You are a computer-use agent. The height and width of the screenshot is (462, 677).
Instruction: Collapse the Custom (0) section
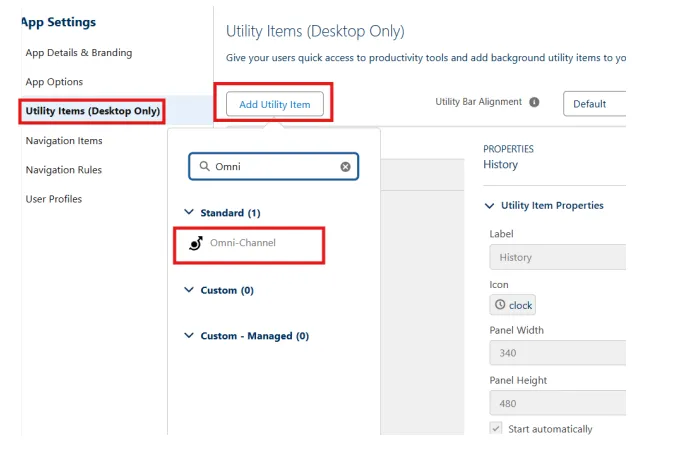click(x=189, y=290)
